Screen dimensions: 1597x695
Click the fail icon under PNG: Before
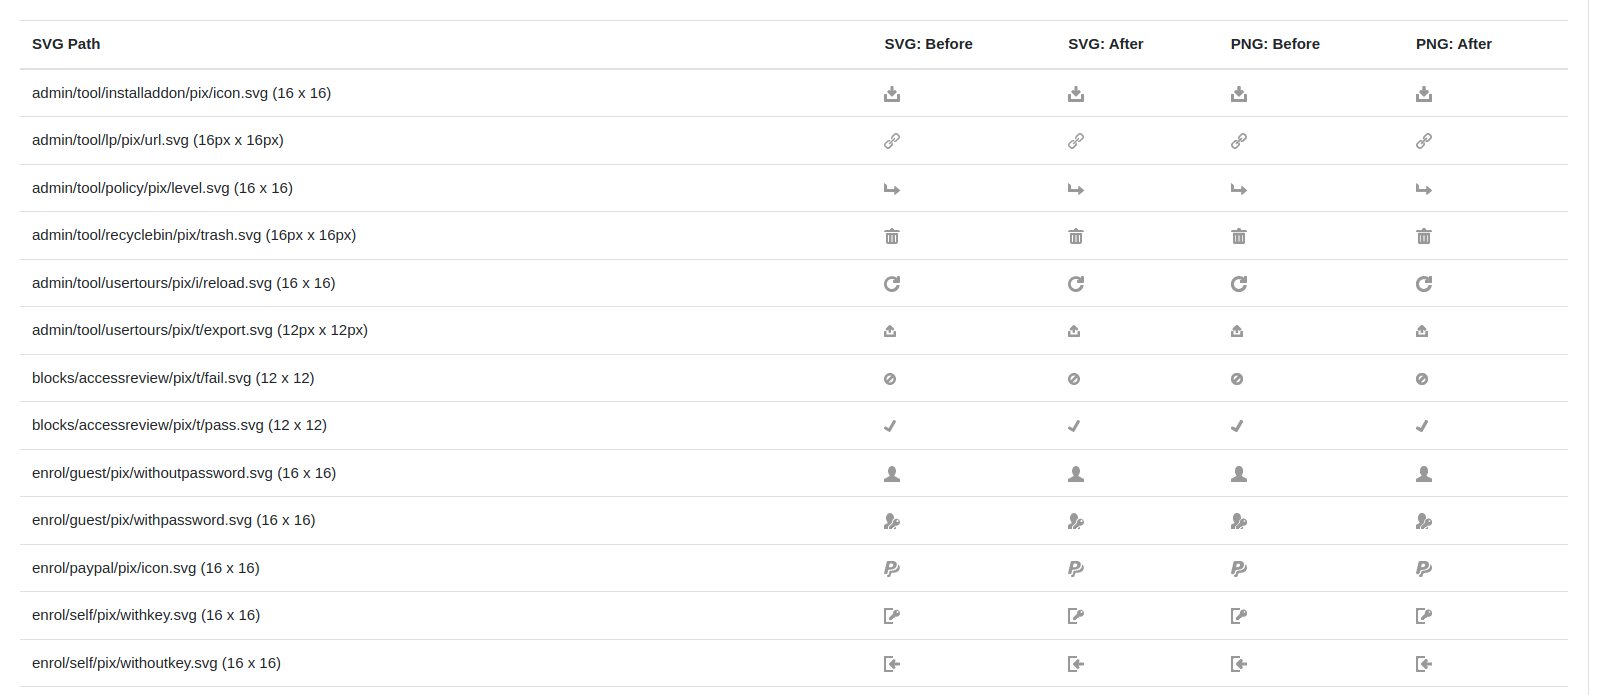pyautogui.click(x=1237, y=379)
